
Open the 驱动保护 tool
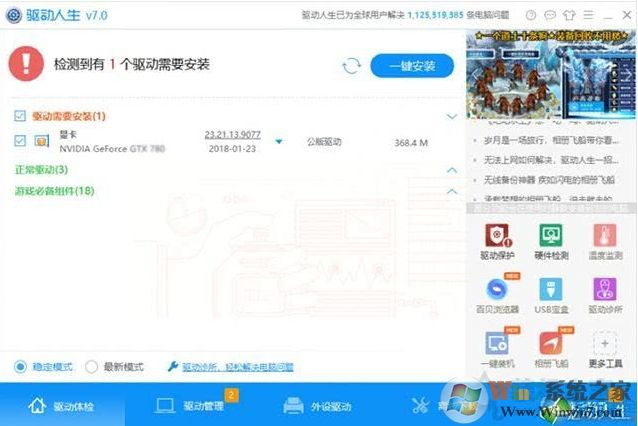pyautogui.click(x=497, y=242)
